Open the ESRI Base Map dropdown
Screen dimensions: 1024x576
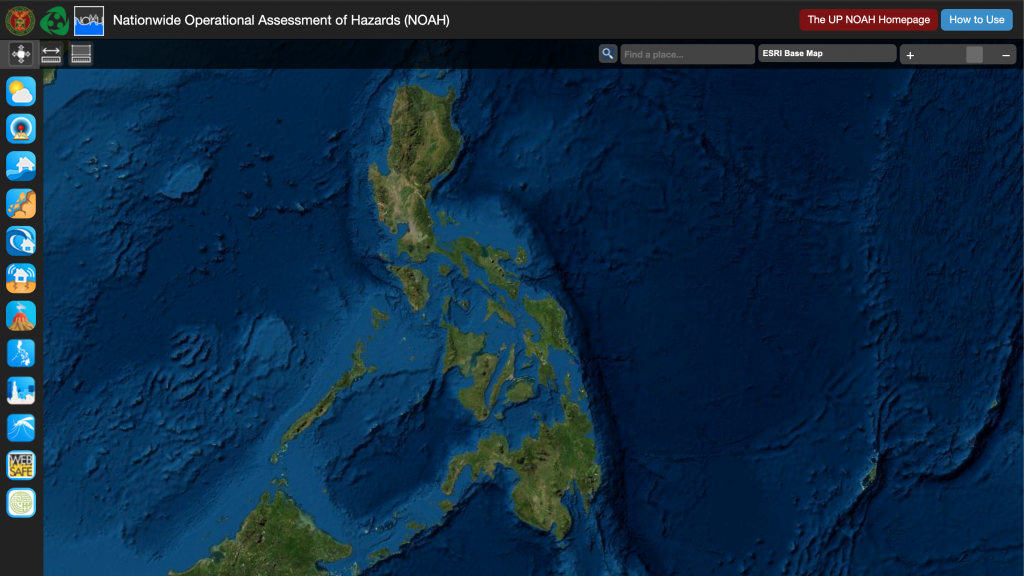(826, 54)
